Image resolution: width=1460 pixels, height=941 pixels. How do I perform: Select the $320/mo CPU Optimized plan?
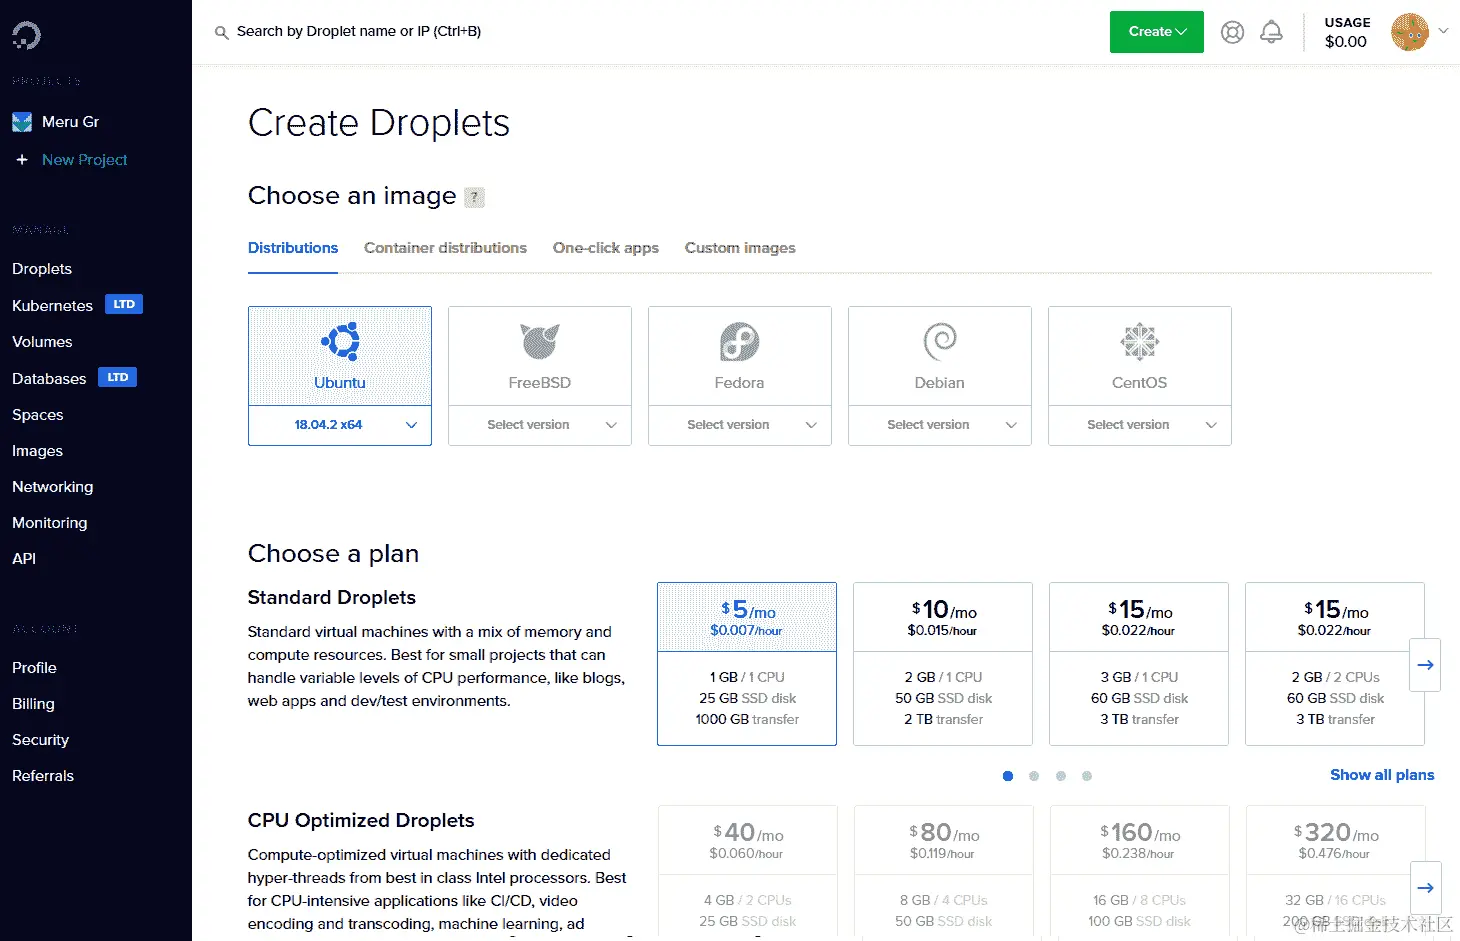[1335, 873]
